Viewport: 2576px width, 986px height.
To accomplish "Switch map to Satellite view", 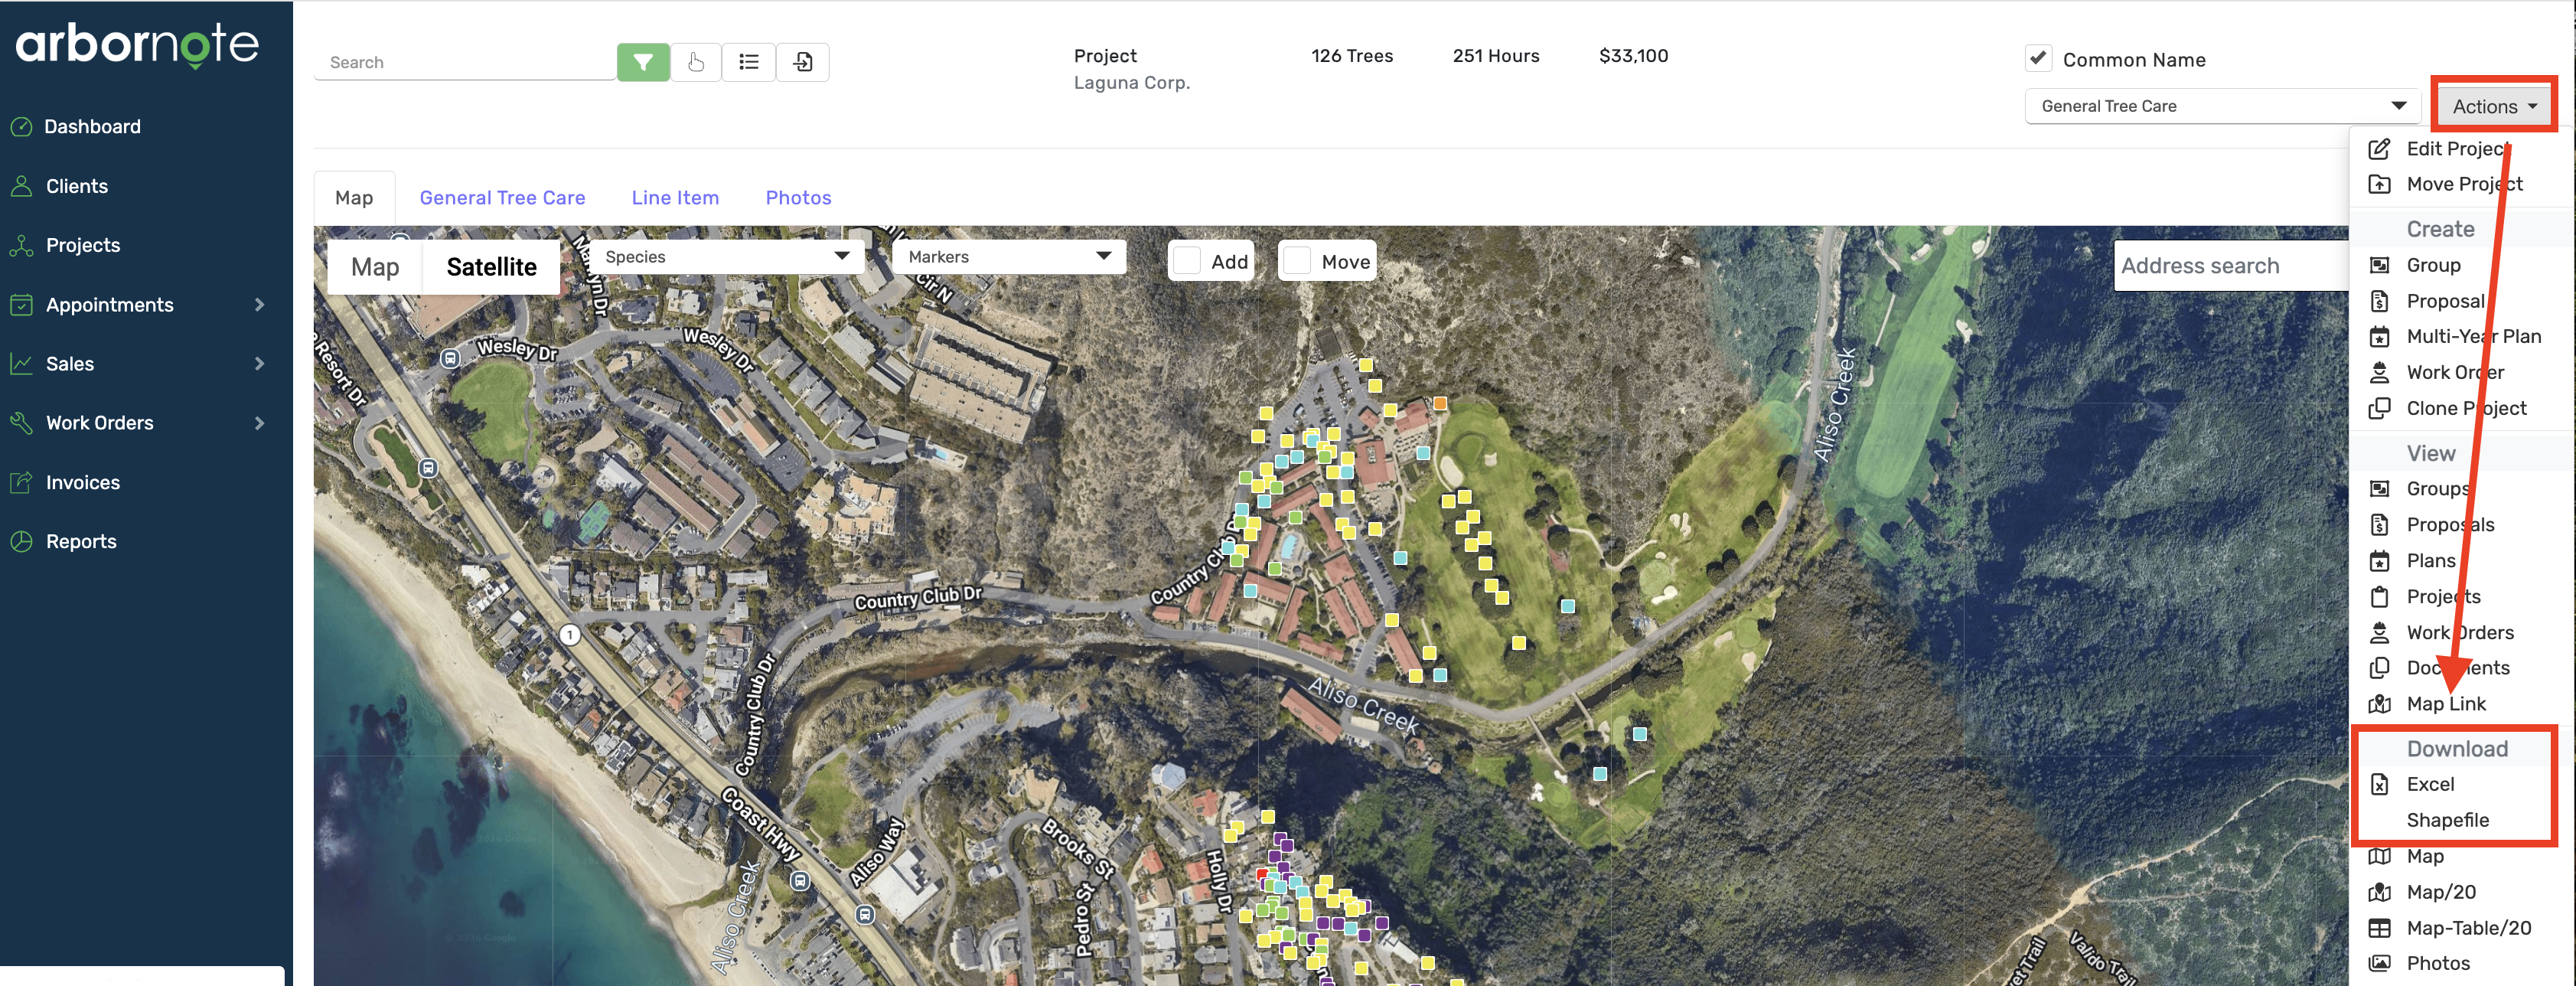I will pyautogui.click(x=491, y=267).
